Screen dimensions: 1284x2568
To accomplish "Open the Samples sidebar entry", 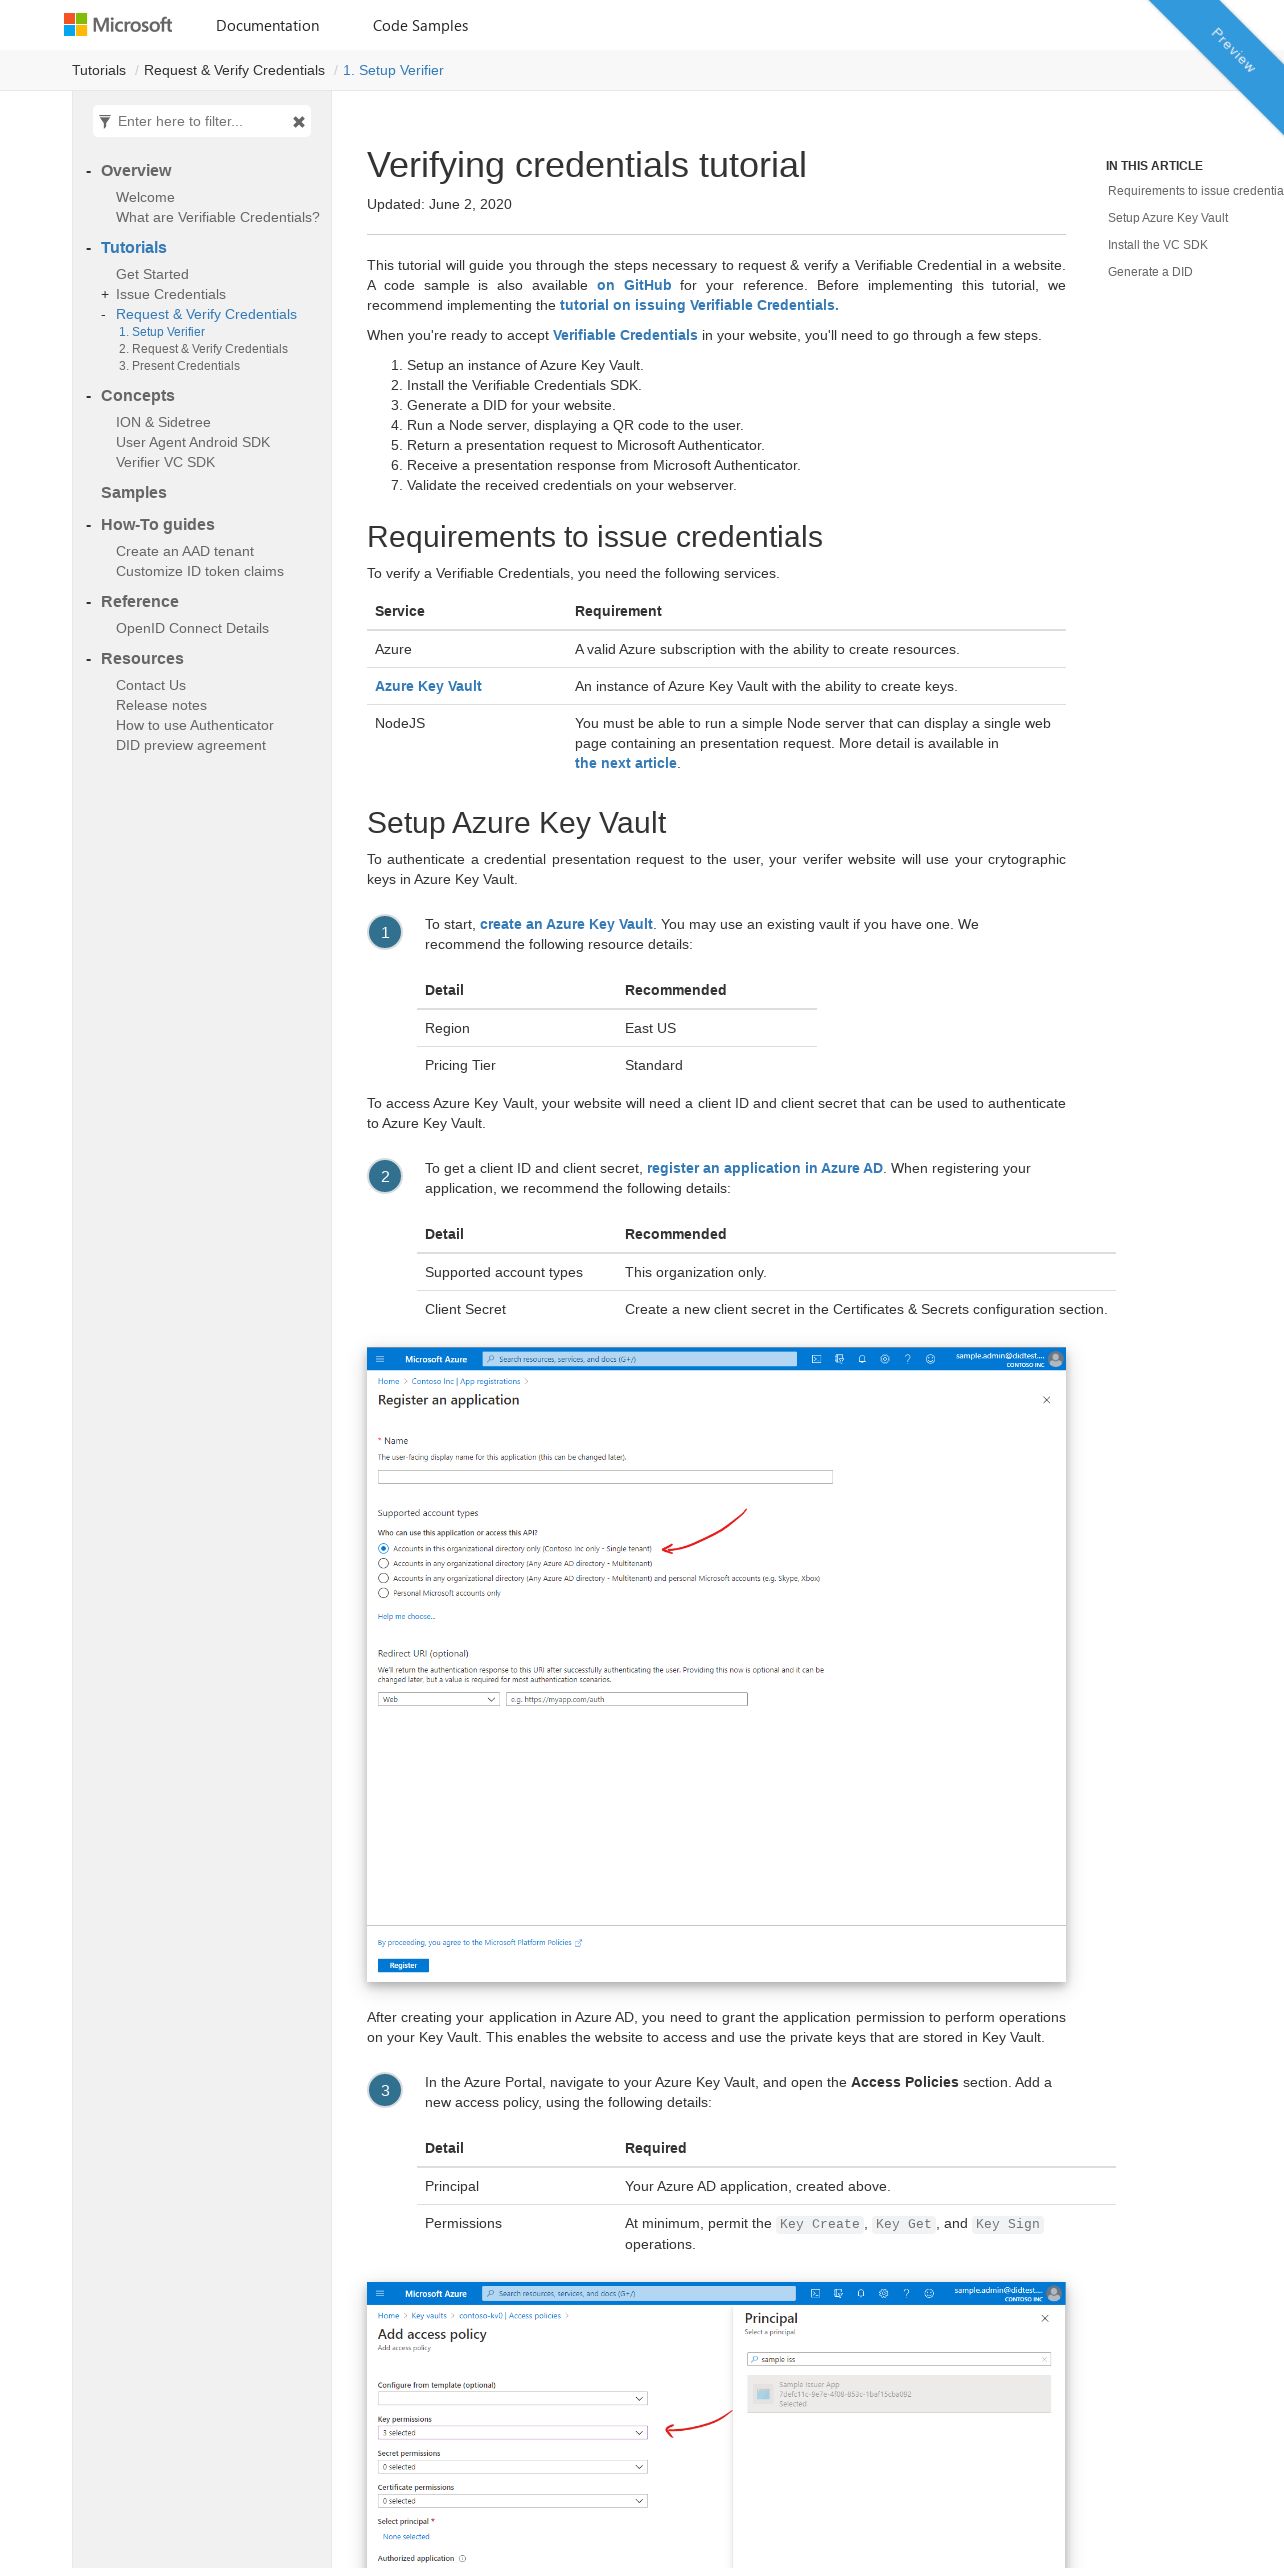I will click(134, 492).
